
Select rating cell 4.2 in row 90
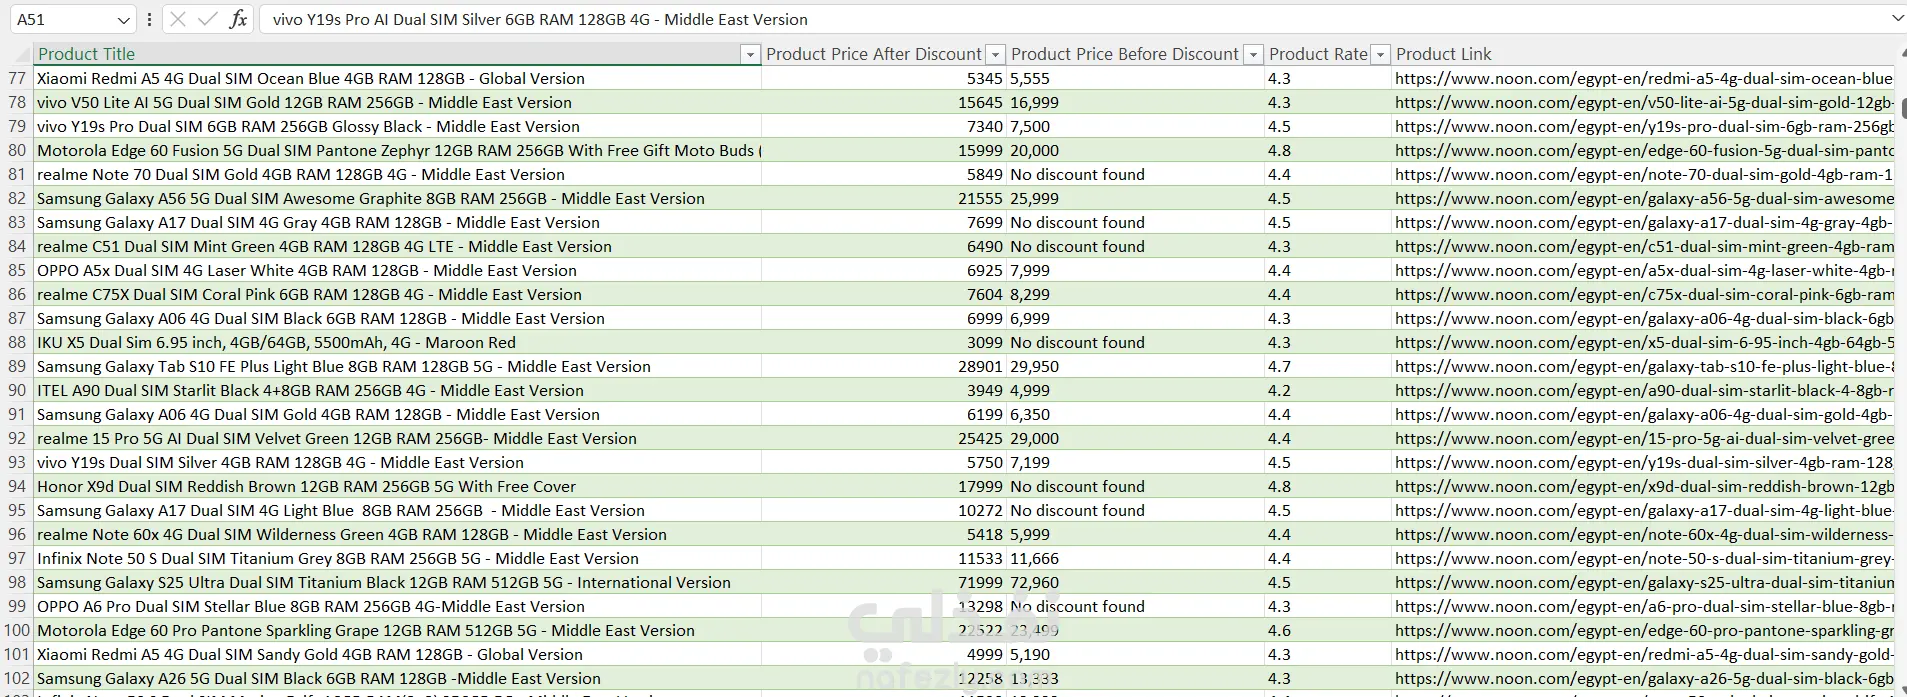coord(1328,390)
